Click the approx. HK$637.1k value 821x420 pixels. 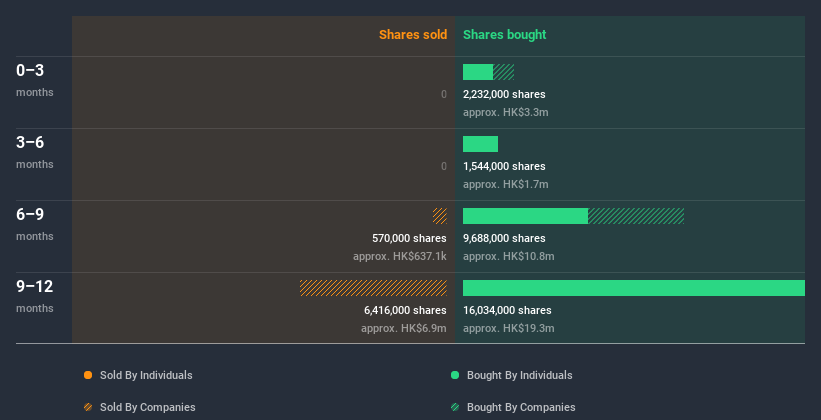pos(400,256)
